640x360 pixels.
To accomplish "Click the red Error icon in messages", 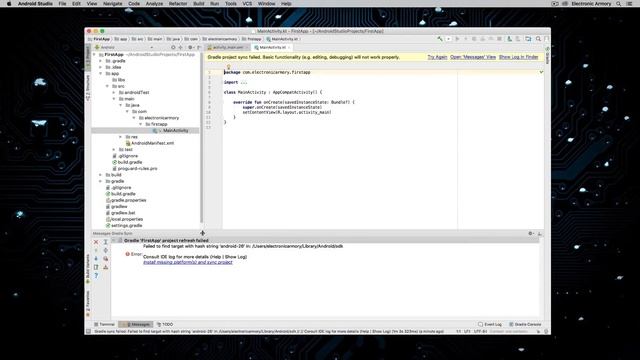I will pos(127,254).
